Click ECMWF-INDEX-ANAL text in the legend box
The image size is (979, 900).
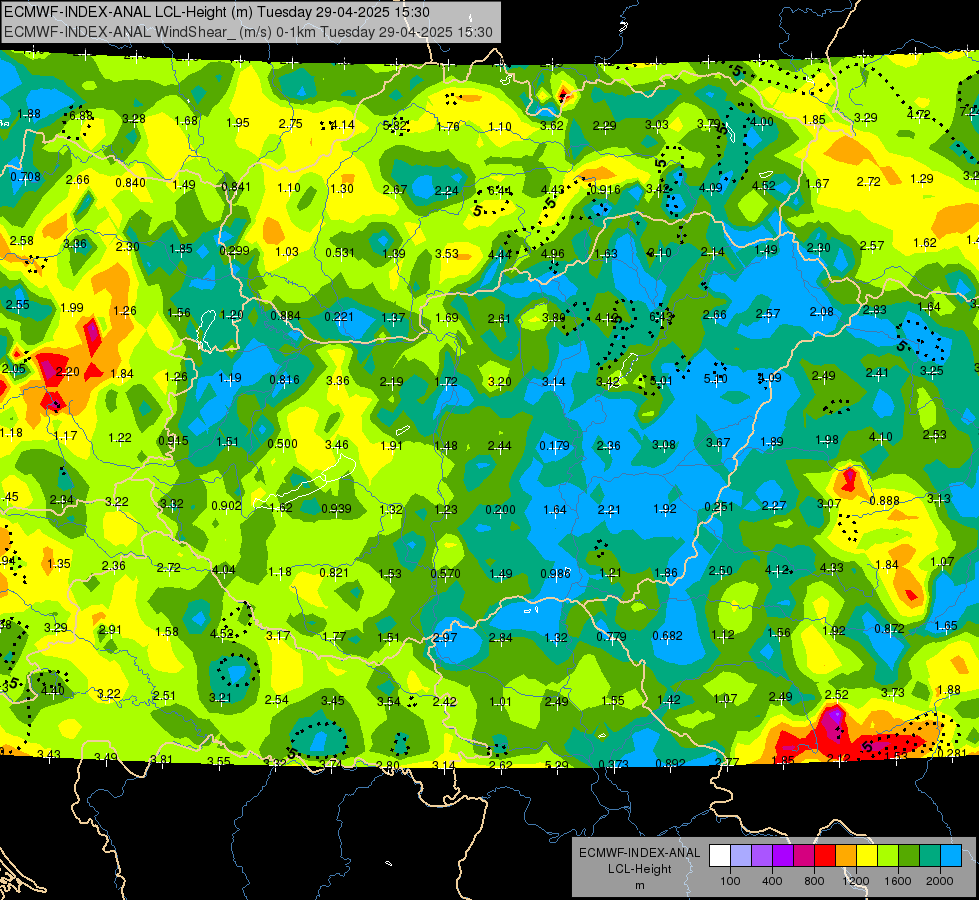639,853
